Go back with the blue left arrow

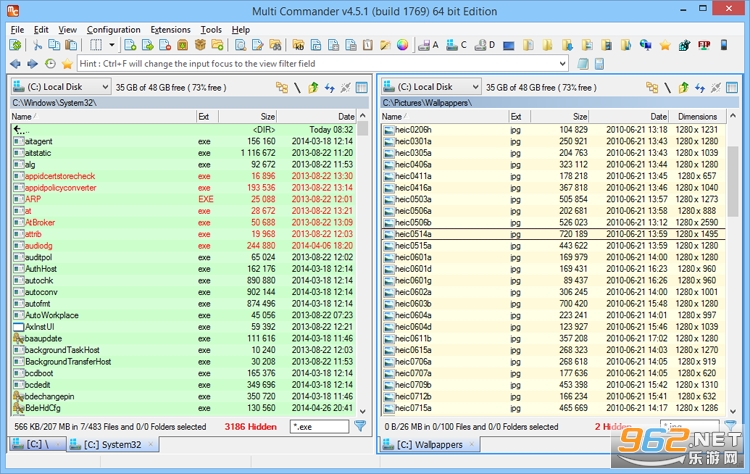coord(15,64)
